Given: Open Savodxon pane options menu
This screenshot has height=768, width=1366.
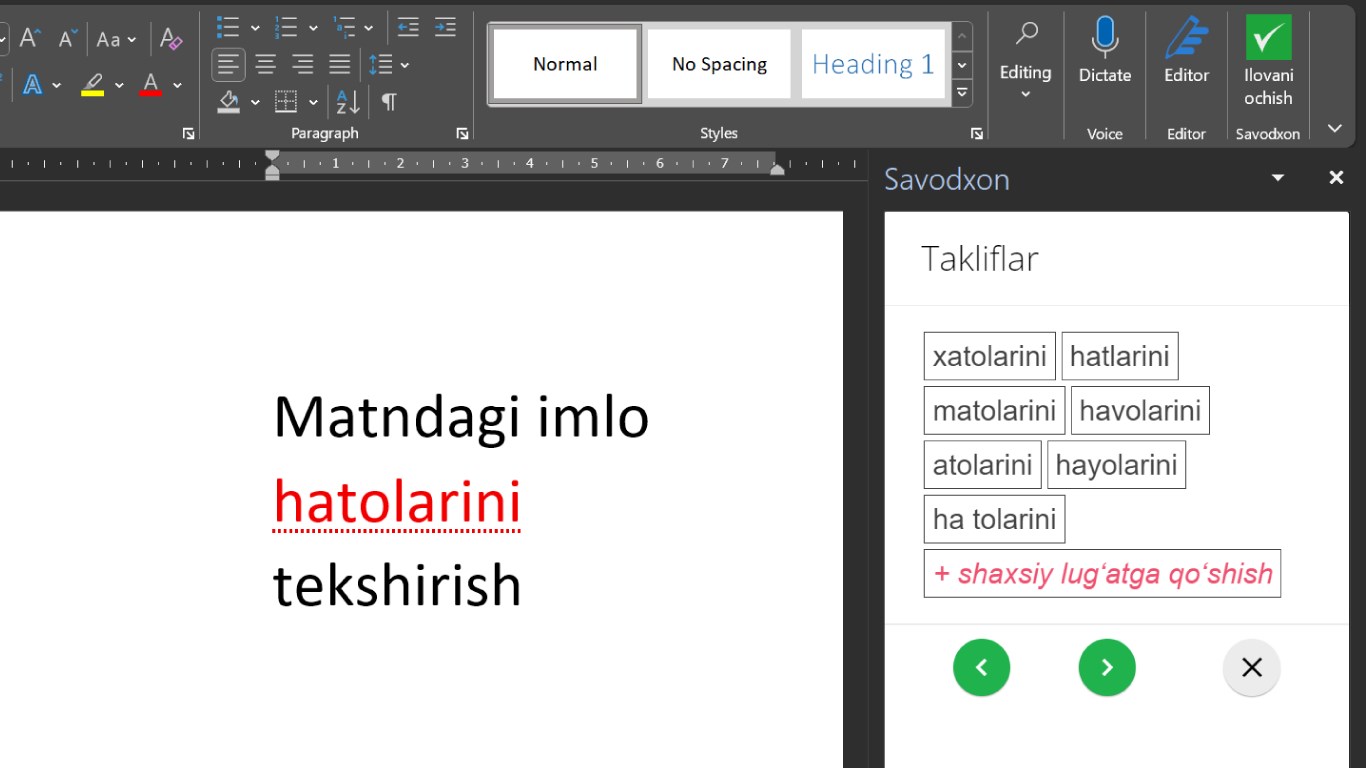Looking at the screenshot, I should [1277, 178].
